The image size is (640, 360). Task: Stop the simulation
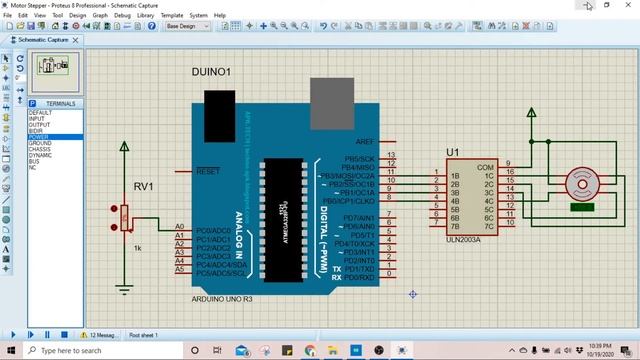64,335
